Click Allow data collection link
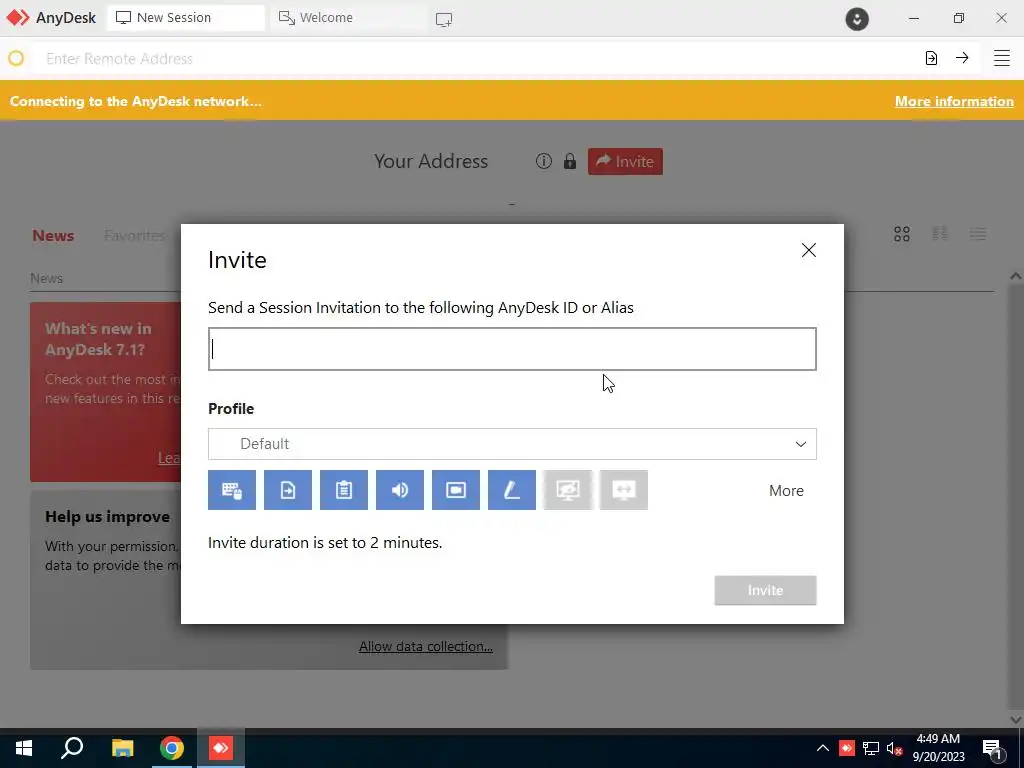Image resolution: width=1024 pixels, height=768 pixels. pos(426,647)
